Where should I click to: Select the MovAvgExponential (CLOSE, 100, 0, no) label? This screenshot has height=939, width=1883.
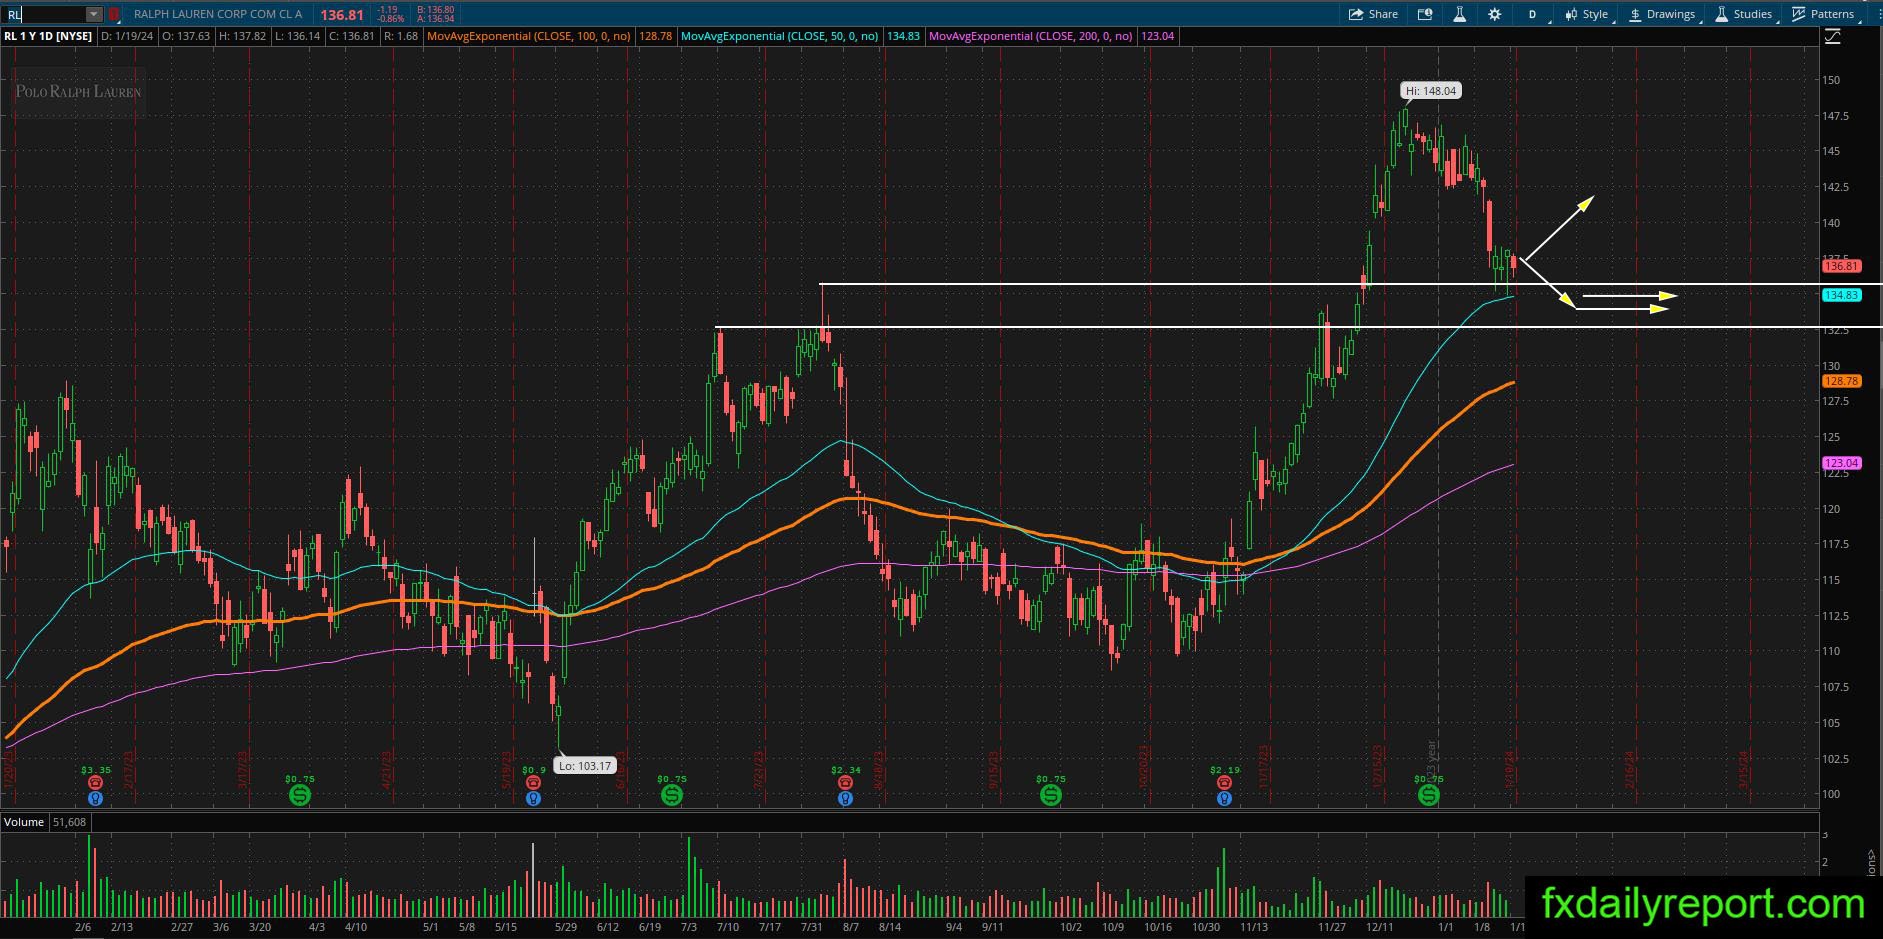(x=529, y=36)
